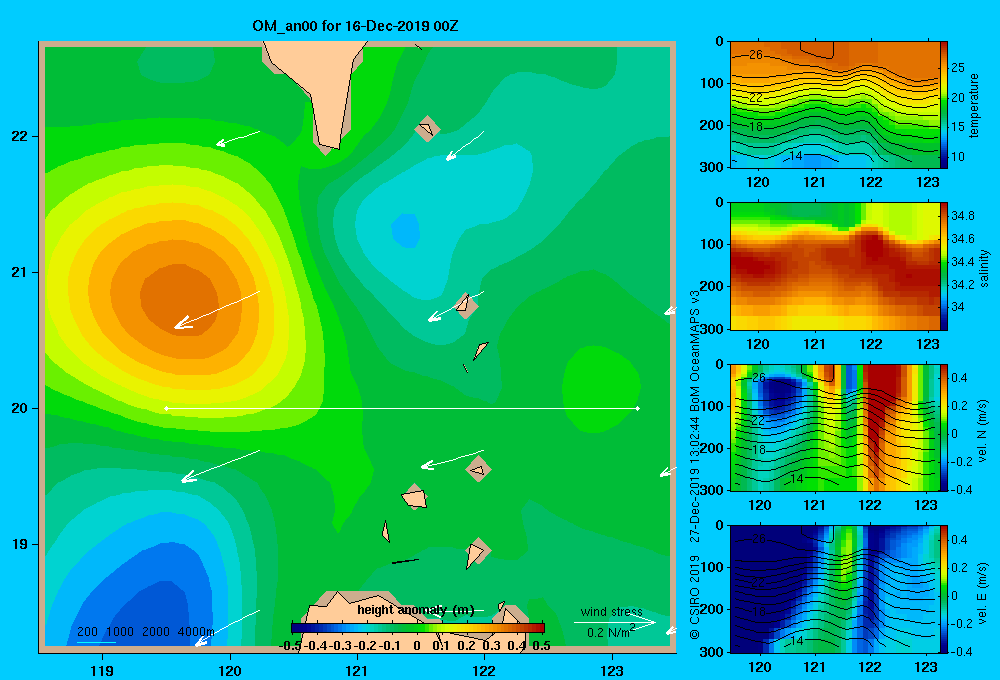Click latitude label 21 on main map

click(20, 272)
